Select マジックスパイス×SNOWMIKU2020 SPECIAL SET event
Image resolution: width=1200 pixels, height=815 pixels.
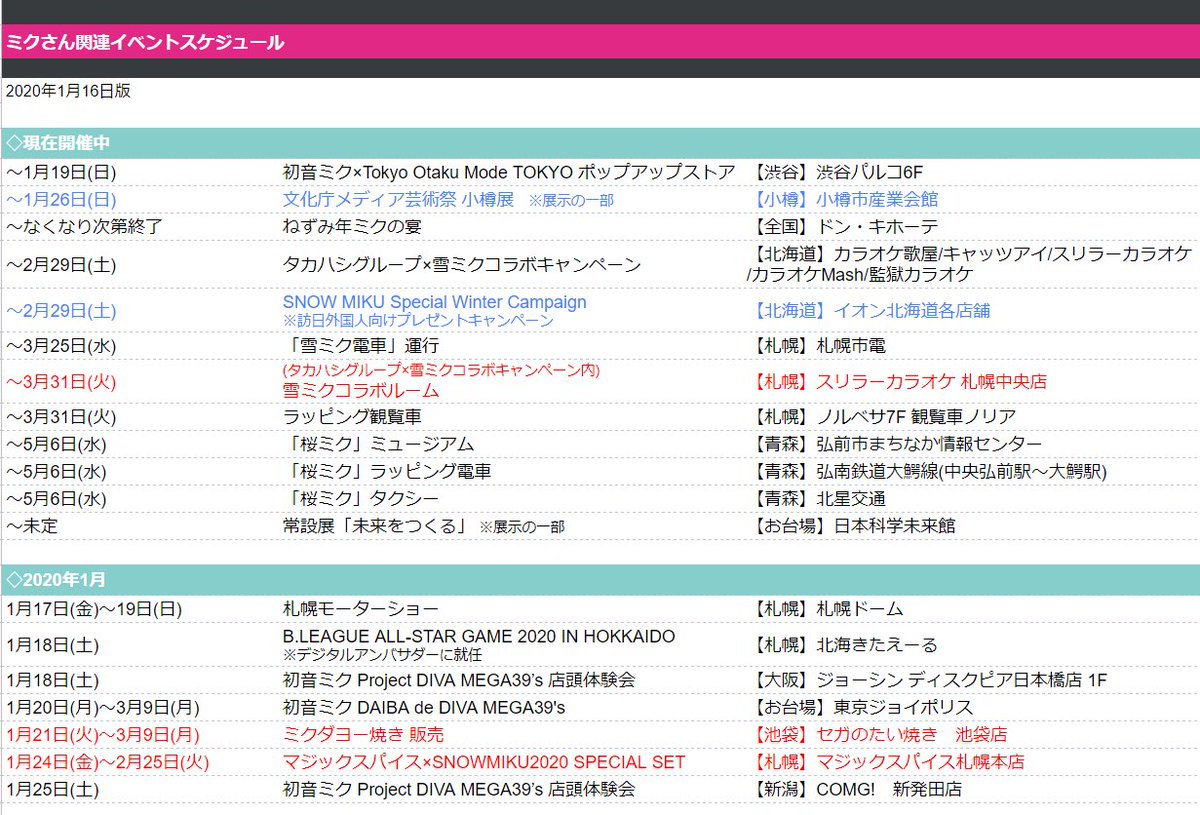pyautogui.click(x=484, y=762)
